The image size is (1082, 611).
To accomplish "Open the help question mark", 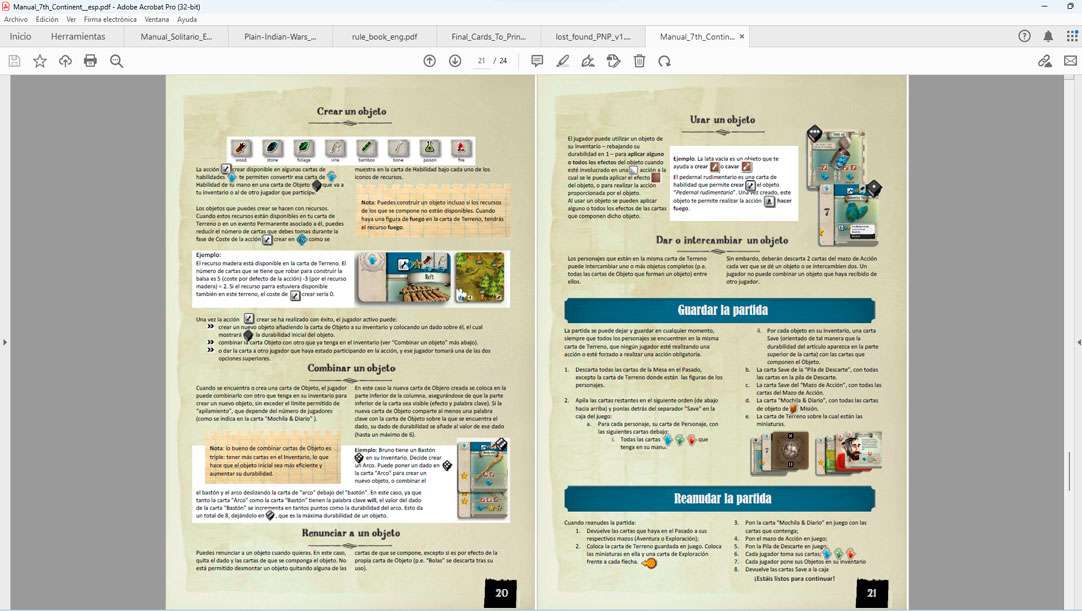I will click(1024, 36).
